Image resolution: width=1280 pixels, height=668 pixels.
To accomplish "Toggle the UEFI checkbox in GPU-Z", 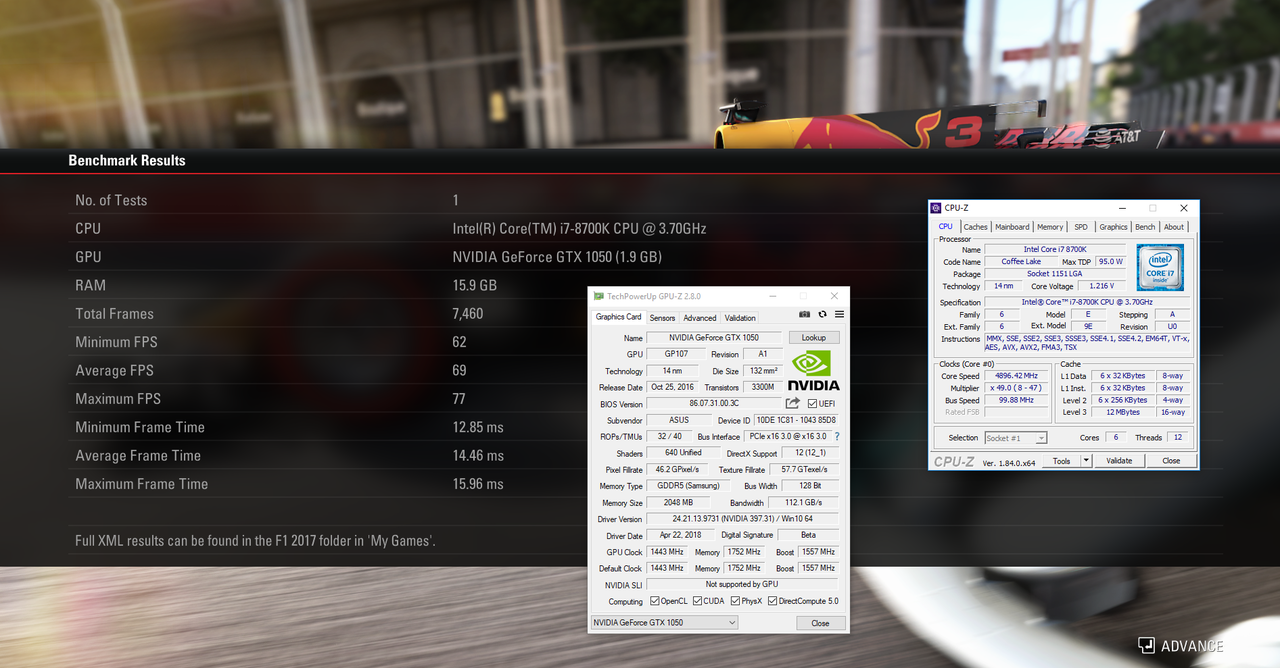I will click(813, 404).
